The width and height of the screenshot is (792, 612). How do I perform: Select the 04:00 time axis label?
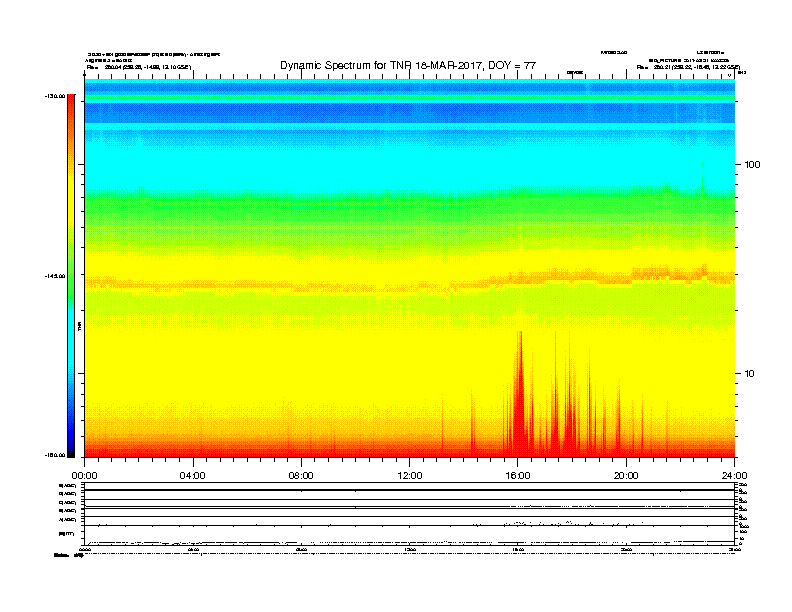click(x=193, y=476)
